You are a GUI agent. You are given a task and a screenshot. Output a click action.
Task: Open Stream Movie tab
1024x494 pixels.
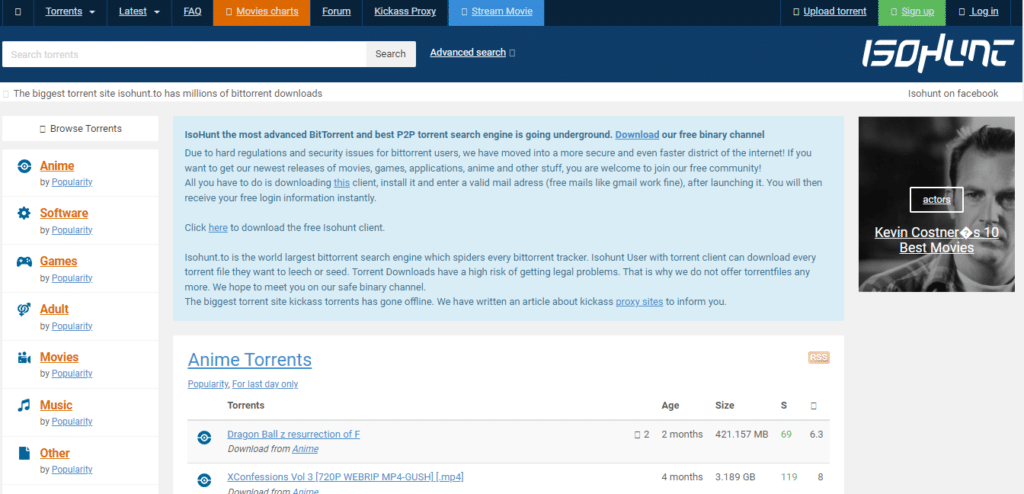pyautogui.click(x=496, y=12)
